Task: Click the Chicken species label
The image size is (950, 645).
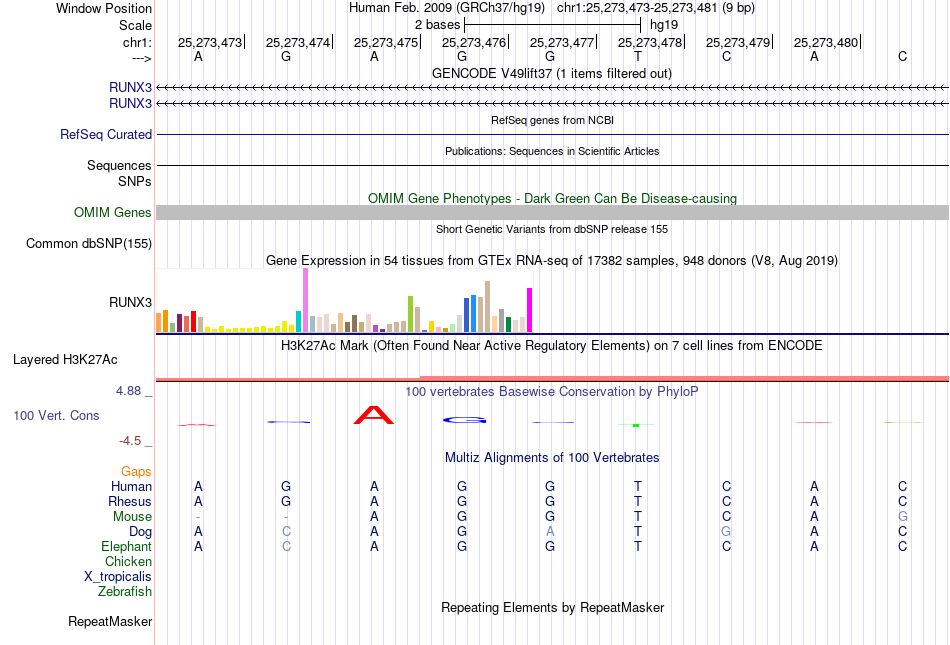Action: point(128,561)
